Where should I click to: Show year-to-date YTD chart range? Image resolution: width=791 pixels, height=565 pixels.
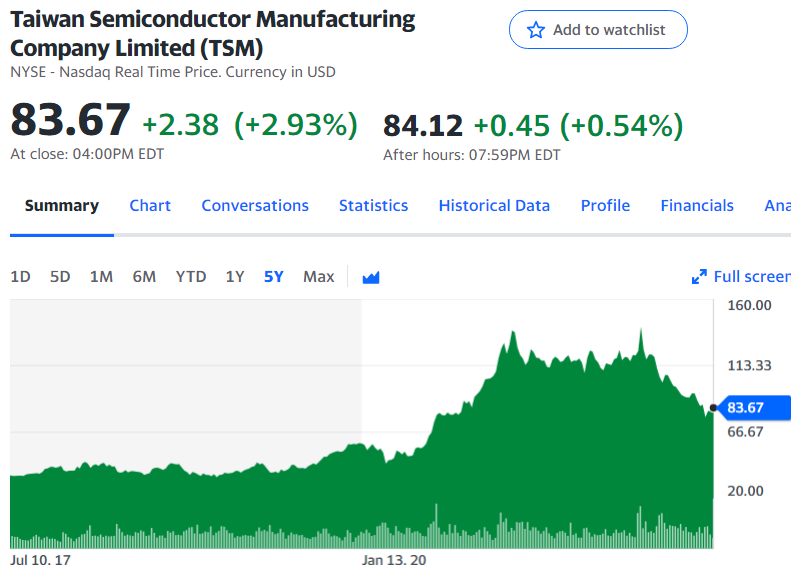191,276
